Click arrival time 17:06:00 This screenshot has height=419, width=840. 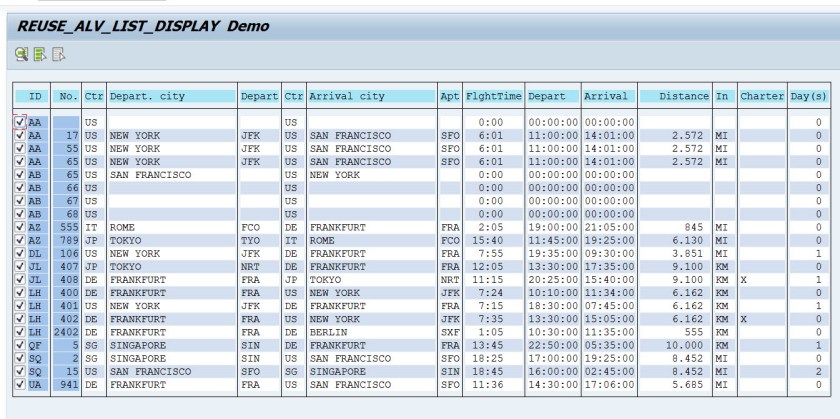(609, 385)
